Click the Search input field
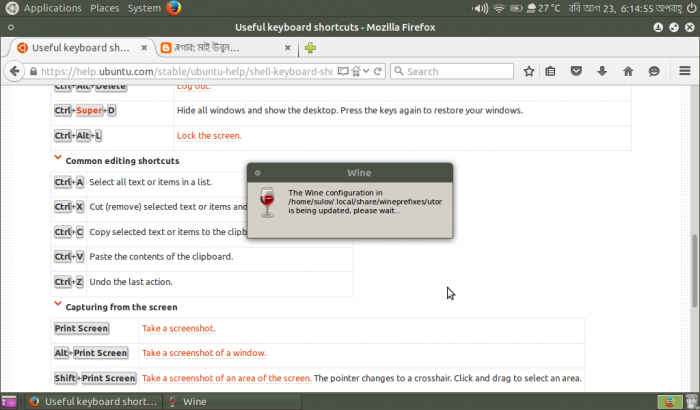 coord(452,71)
